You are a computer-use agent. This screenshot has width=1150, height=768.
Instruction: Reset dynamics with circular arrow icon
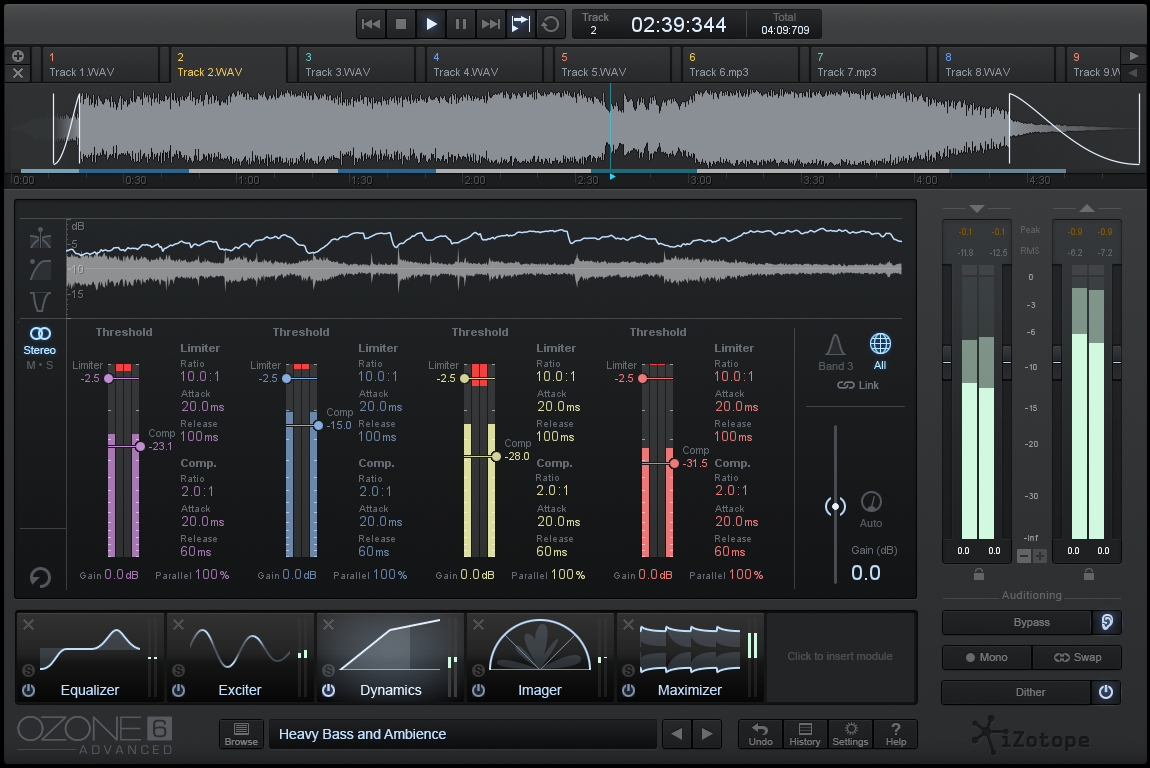pyautogui.click(x=40, y=577)
